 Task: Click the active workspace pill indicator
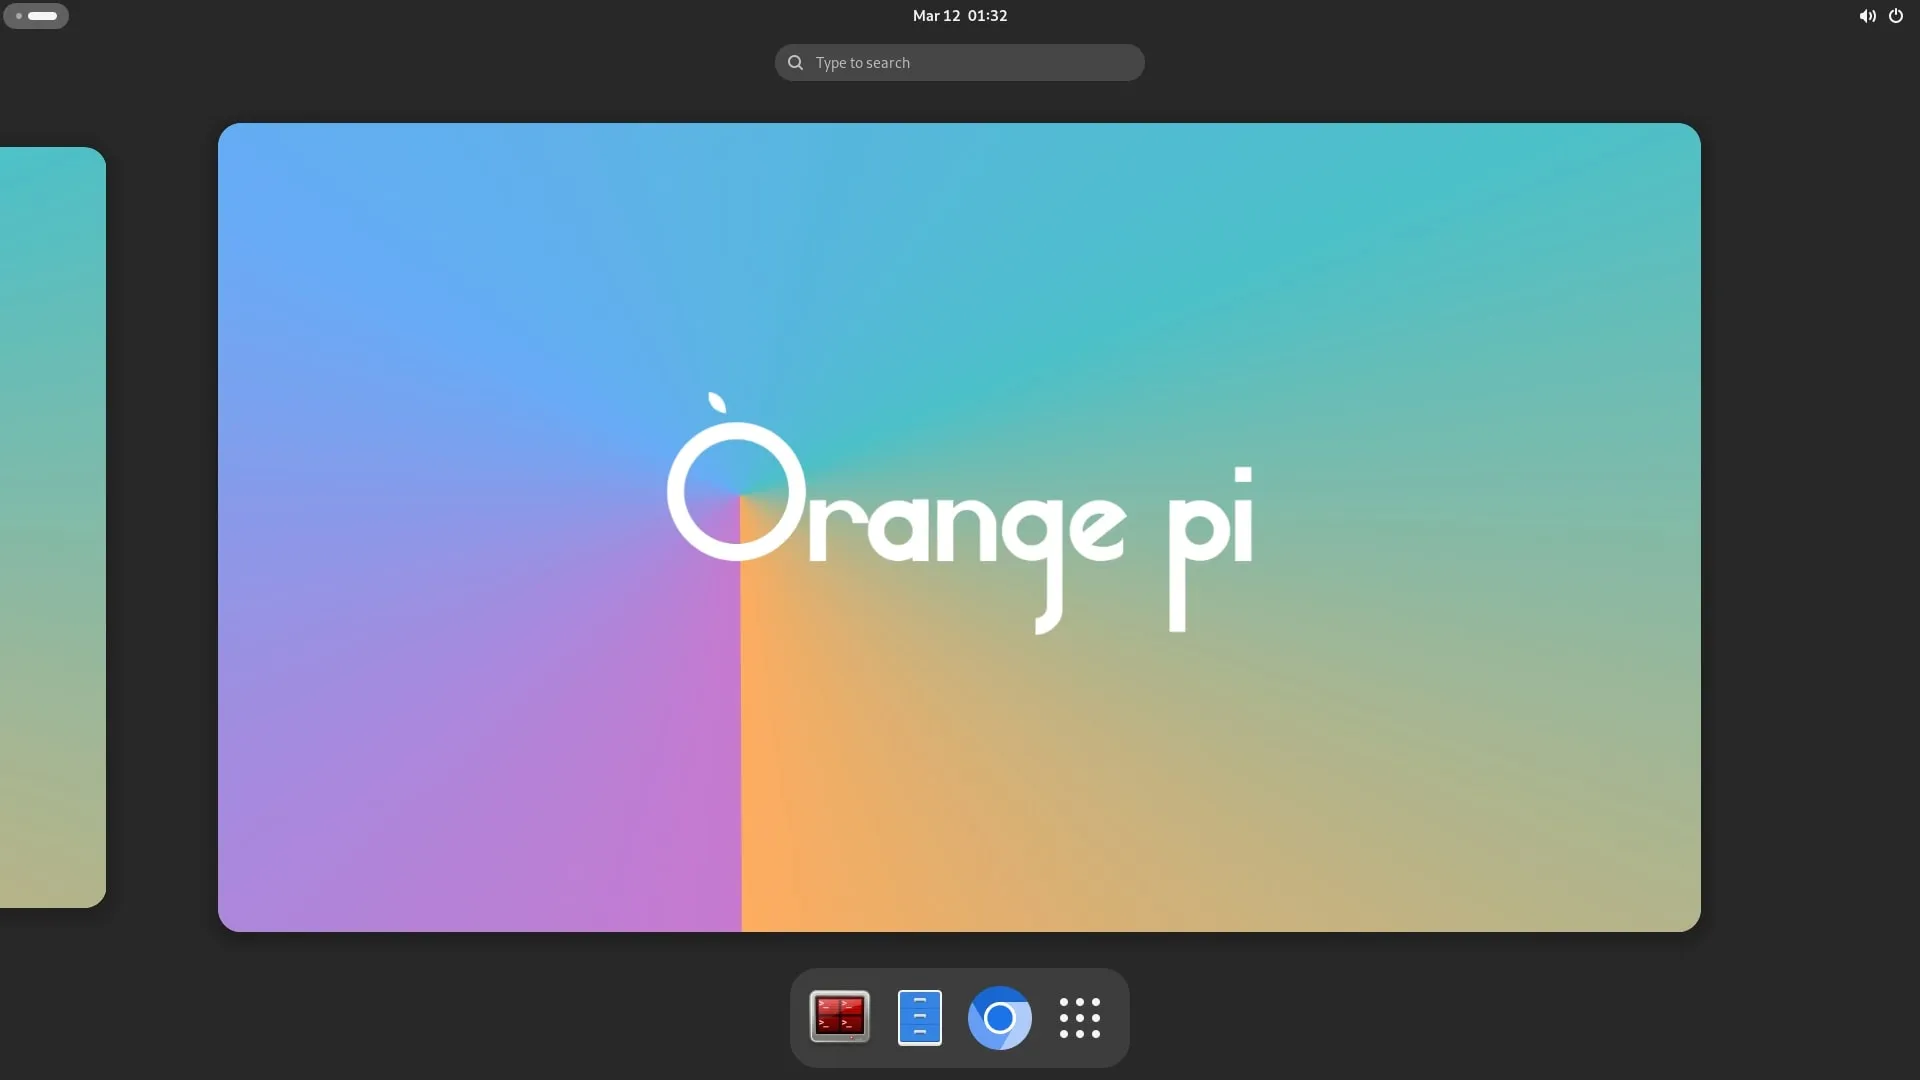tap(43, 16)
